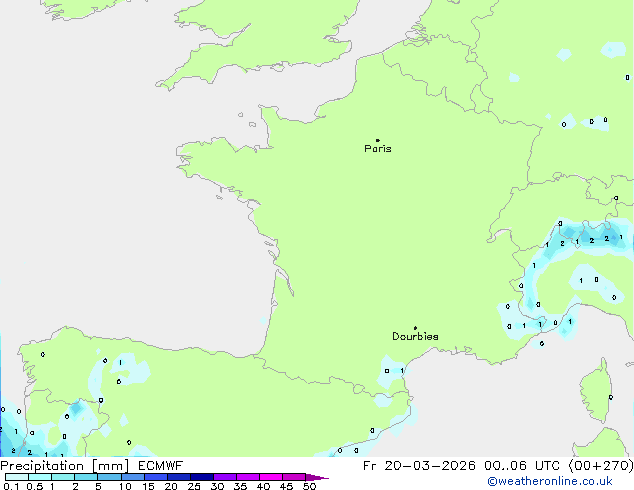Pick the 0.5–1 mm legend swatch
The image size is (634, 490).
(x=40, y=477)
